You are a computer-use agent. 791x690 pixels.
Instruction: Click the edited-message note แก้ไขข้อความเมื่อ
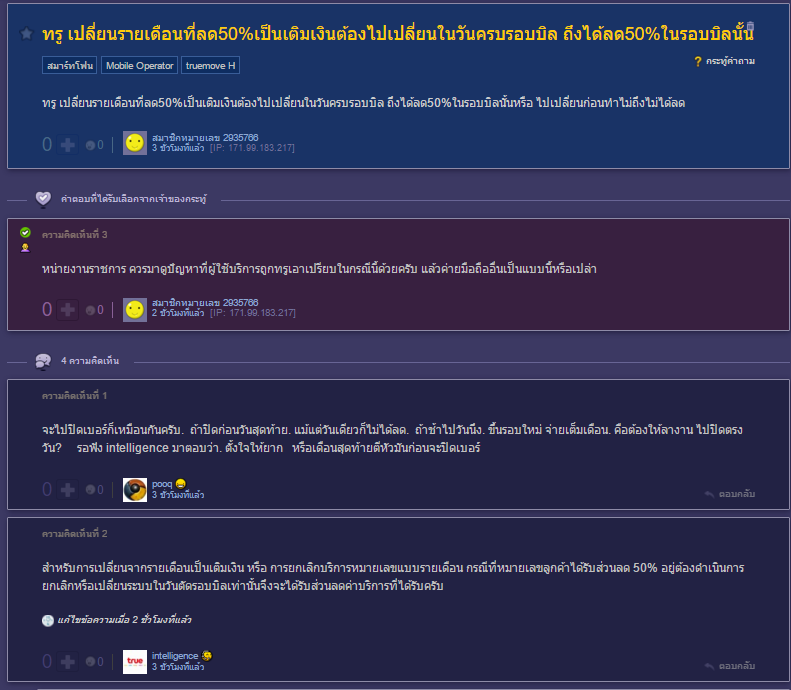click(x=125, y=620)
